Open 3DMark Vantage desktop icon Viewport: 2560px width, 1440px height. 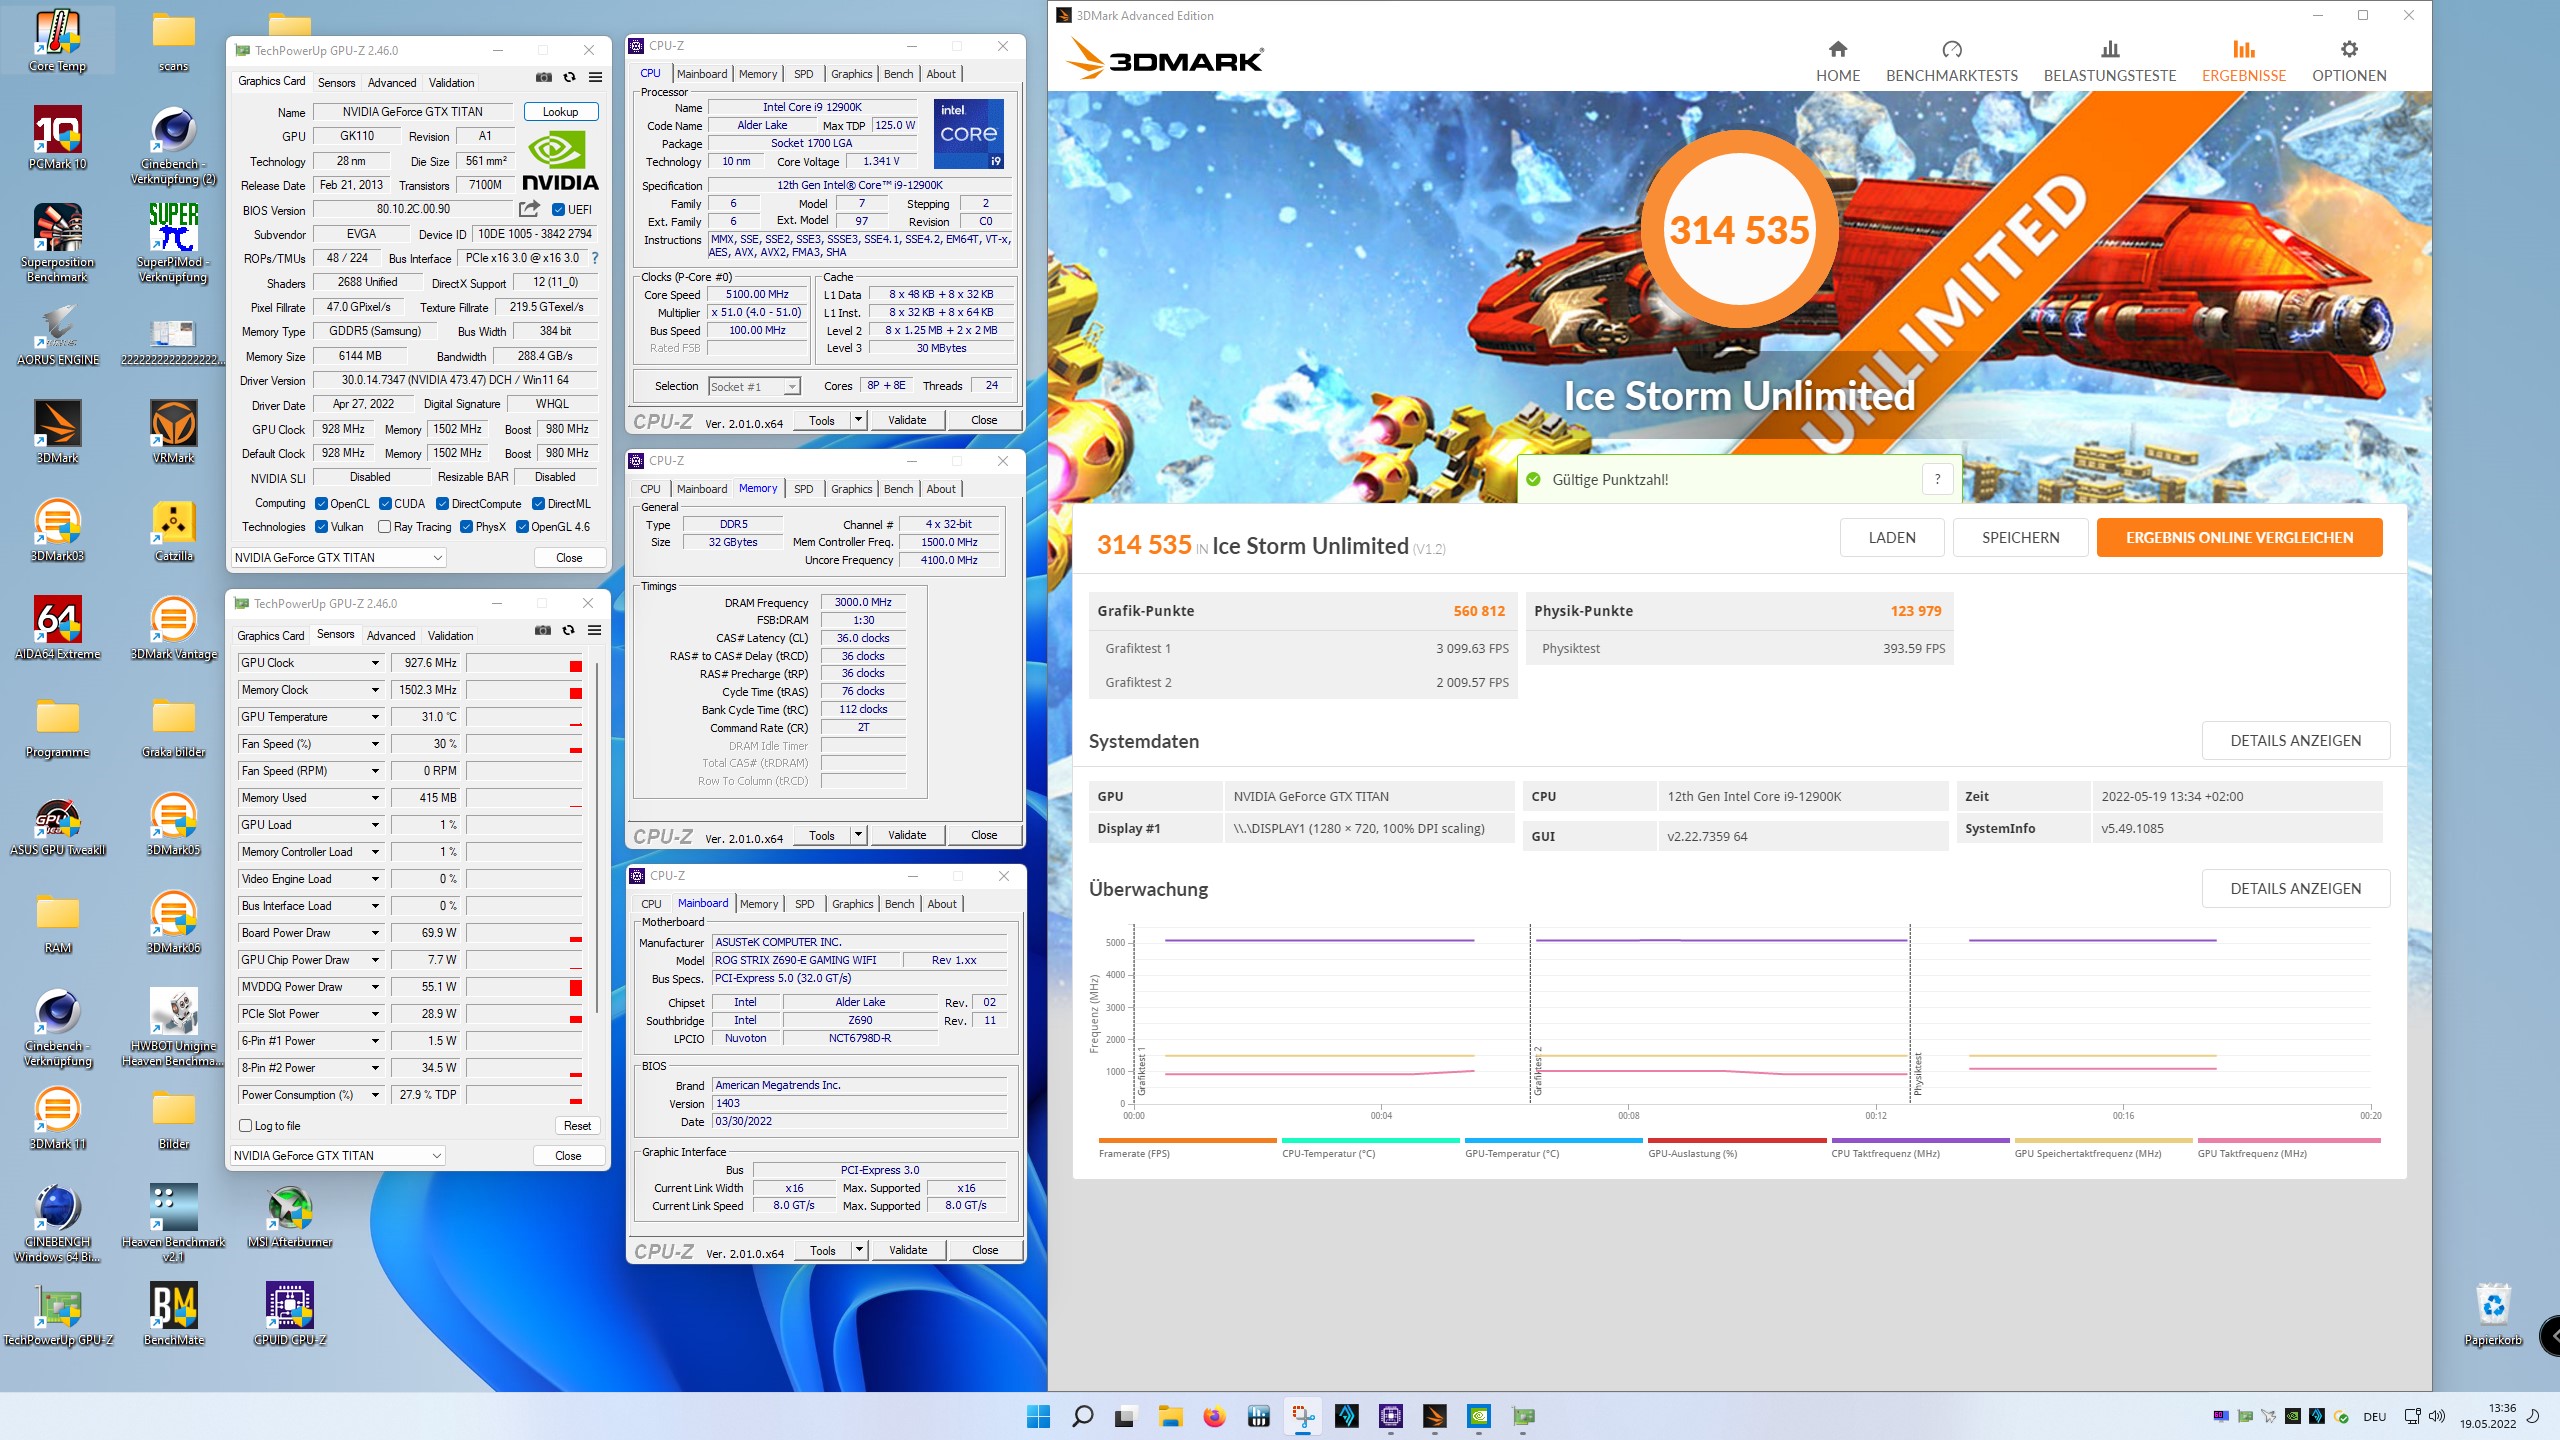point(174,628)
